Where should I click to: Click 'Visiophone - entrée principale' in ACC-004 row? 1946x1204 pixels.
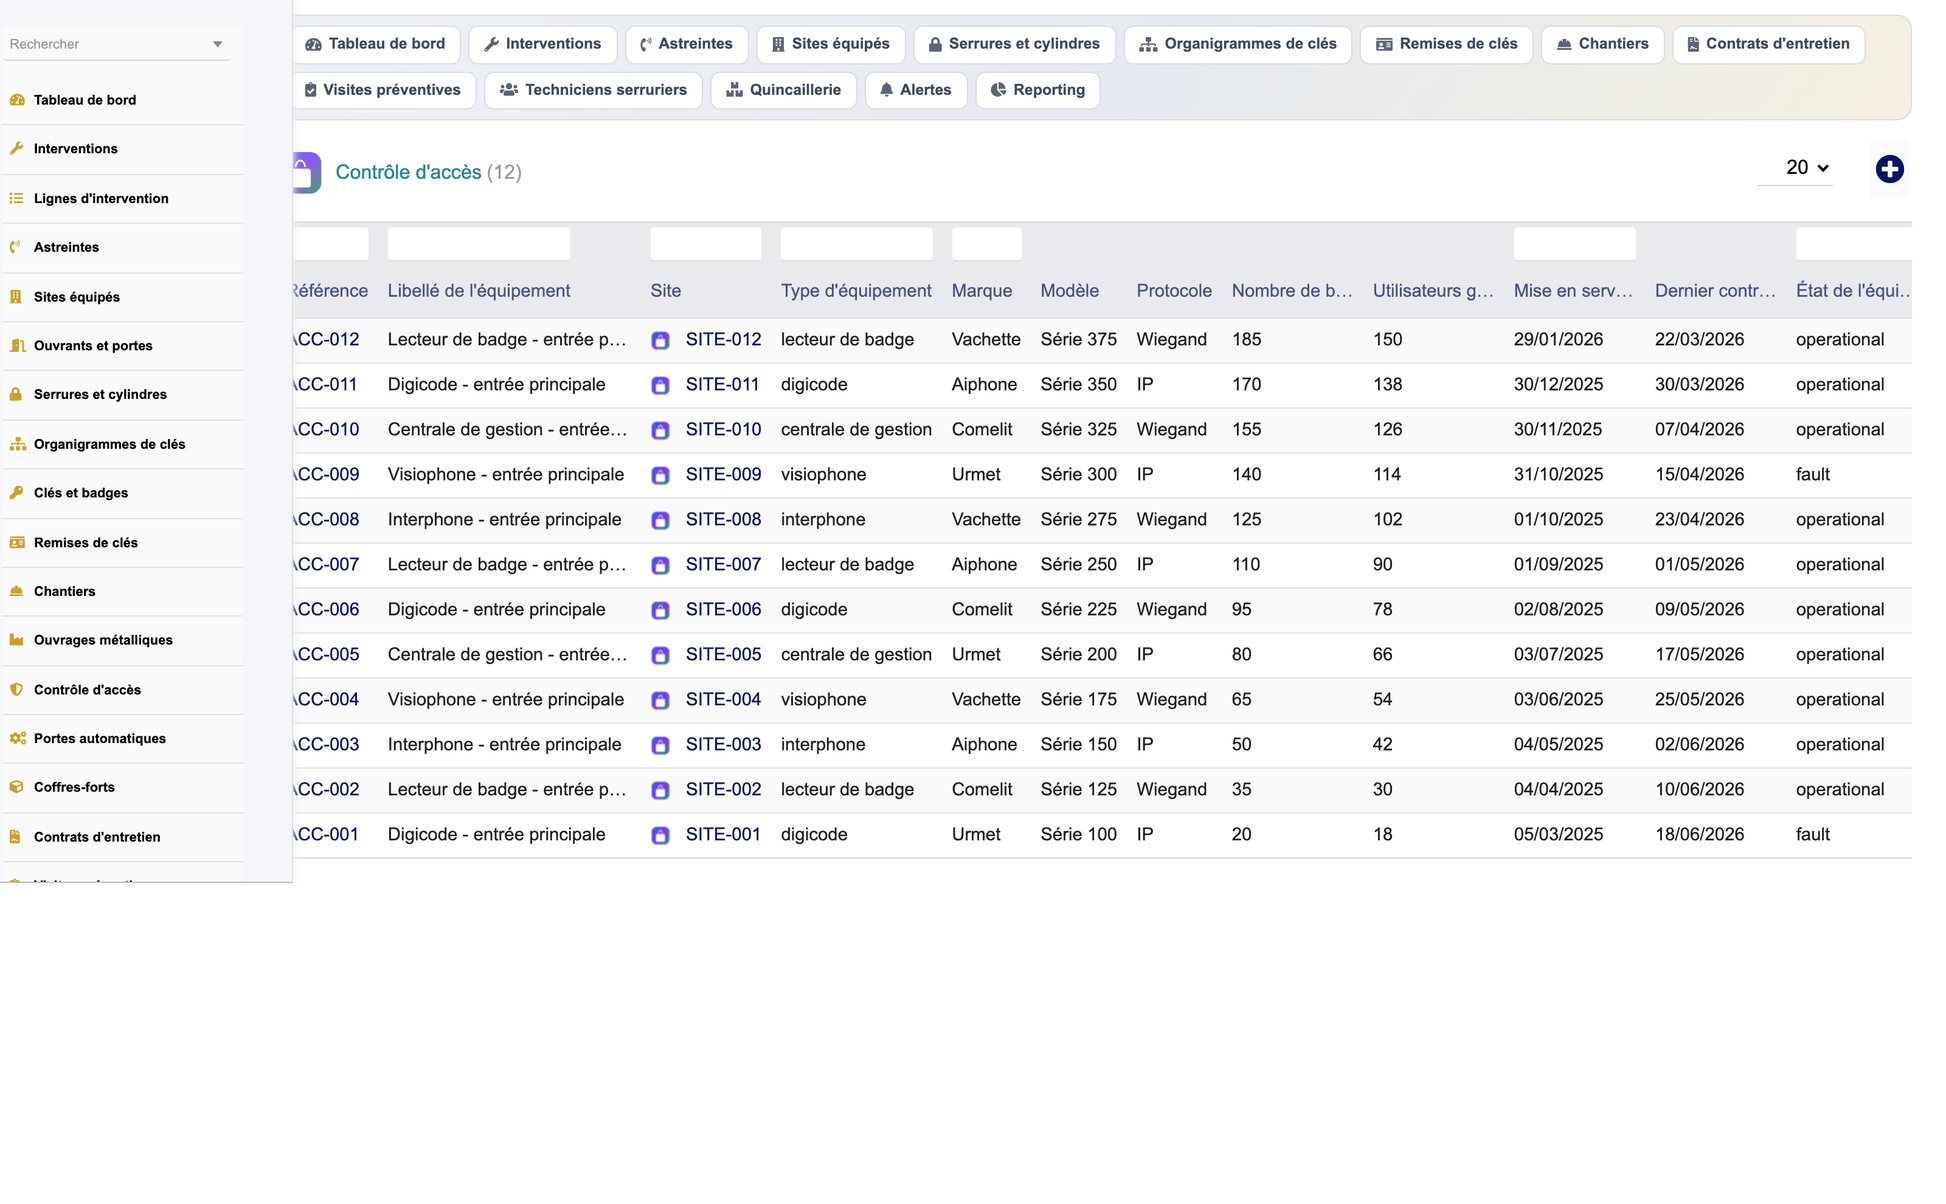pos(506,700)
